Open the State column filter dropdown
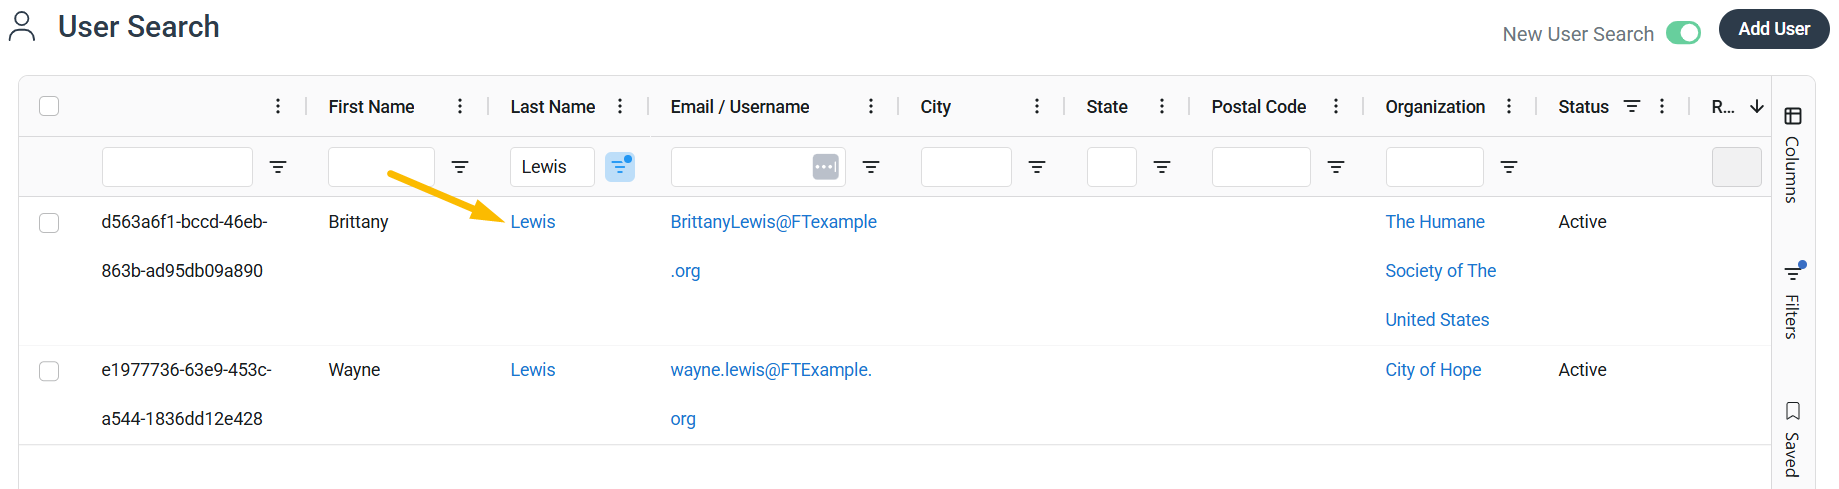 (1162, 167)
